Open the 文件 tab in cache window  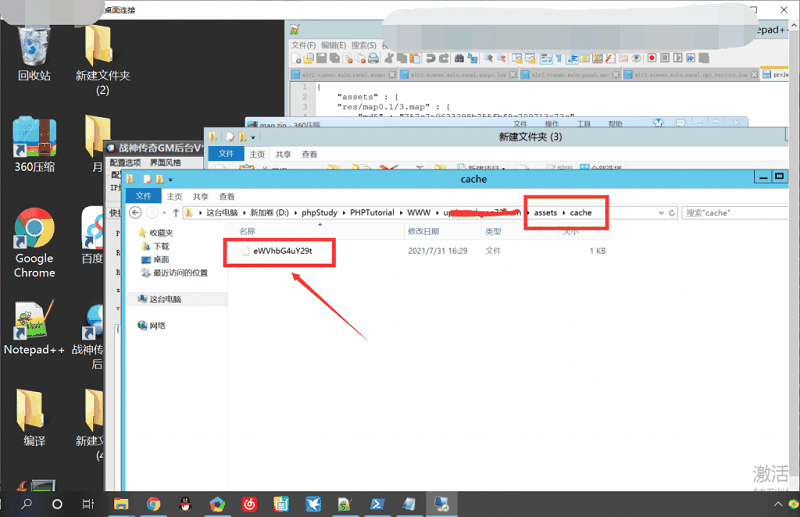point(143,196)
